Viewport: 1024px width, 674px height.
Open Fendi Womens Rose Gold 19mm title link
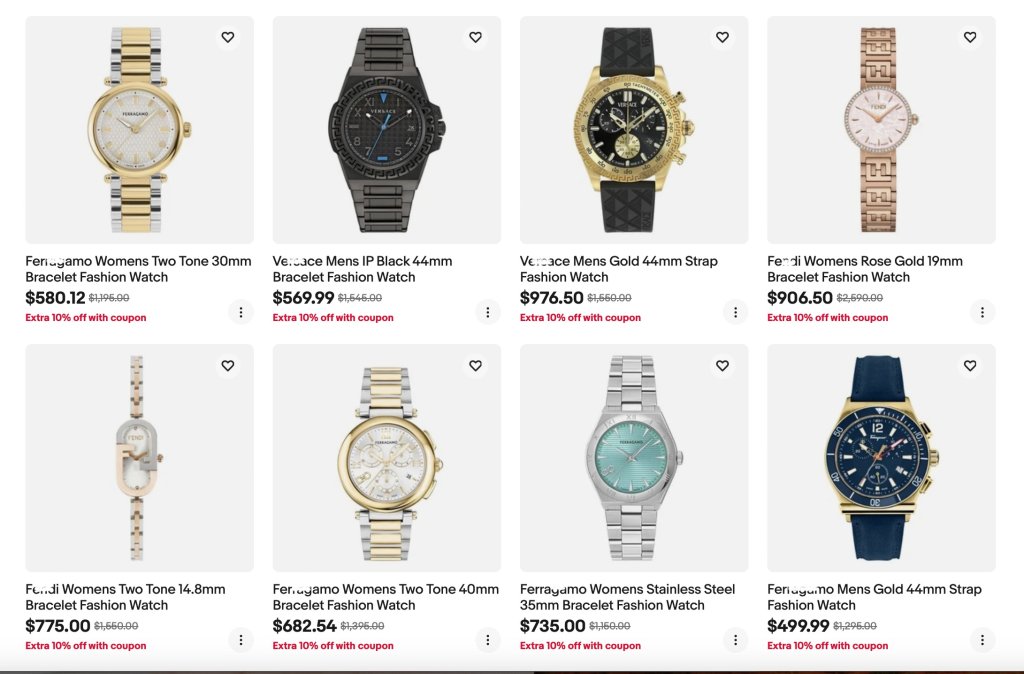(x=864, y=269)
